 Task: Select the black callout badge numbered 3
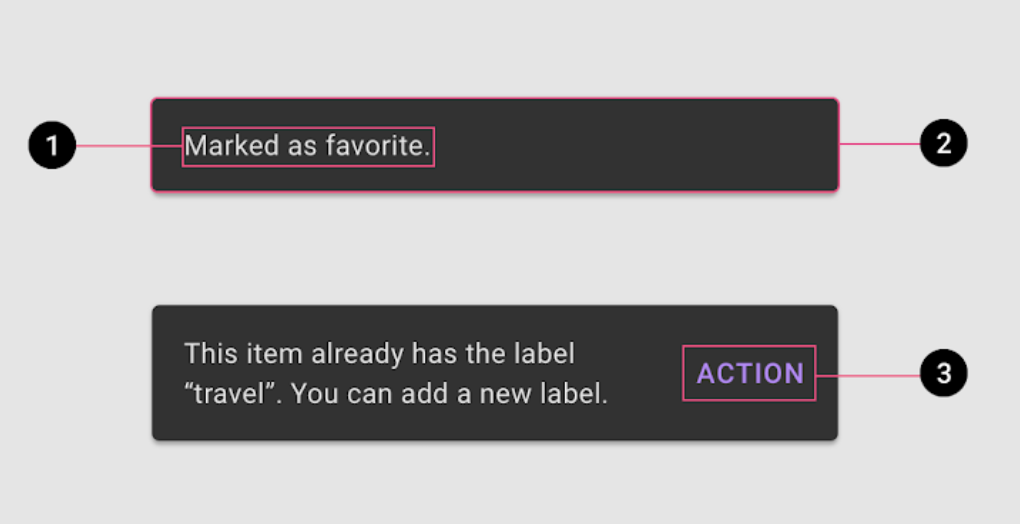tap(943, 373)
